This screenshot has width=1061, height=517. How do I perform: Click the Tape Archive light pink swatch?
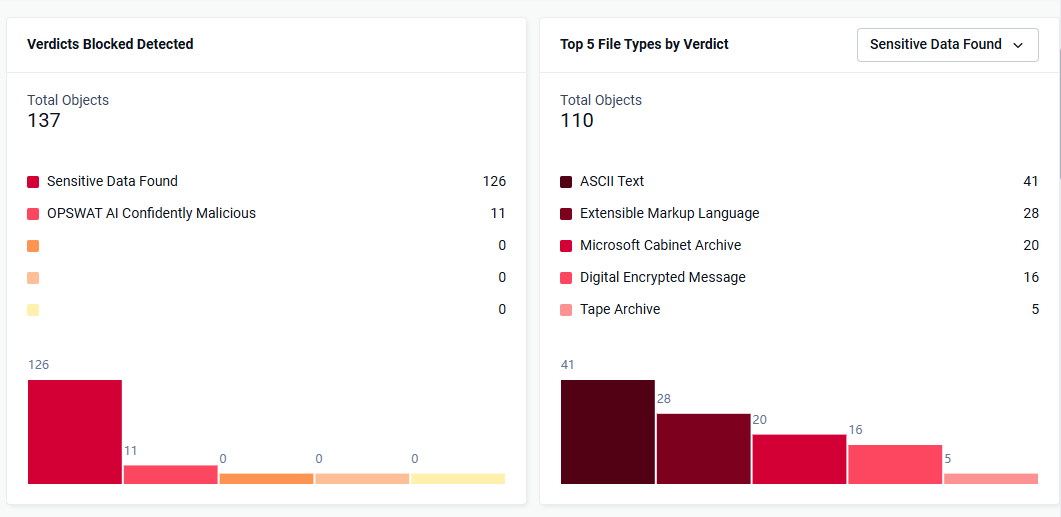click(x=566, y=310)
